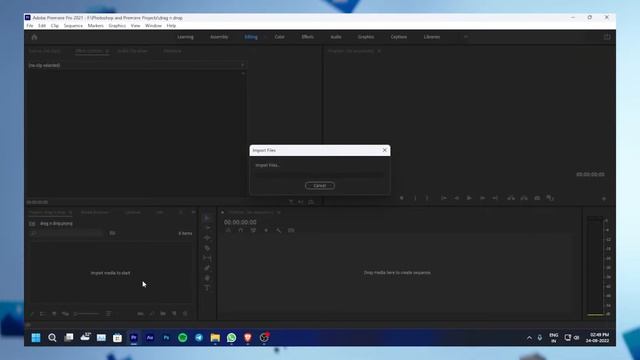Select the Pen tool
This screenshot has width=640, height=360.
click(x=207, y=268)
